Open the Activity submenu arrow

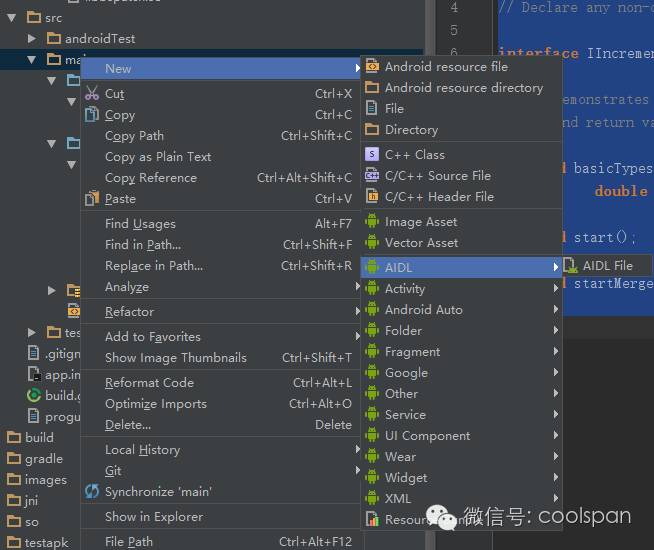556,288
